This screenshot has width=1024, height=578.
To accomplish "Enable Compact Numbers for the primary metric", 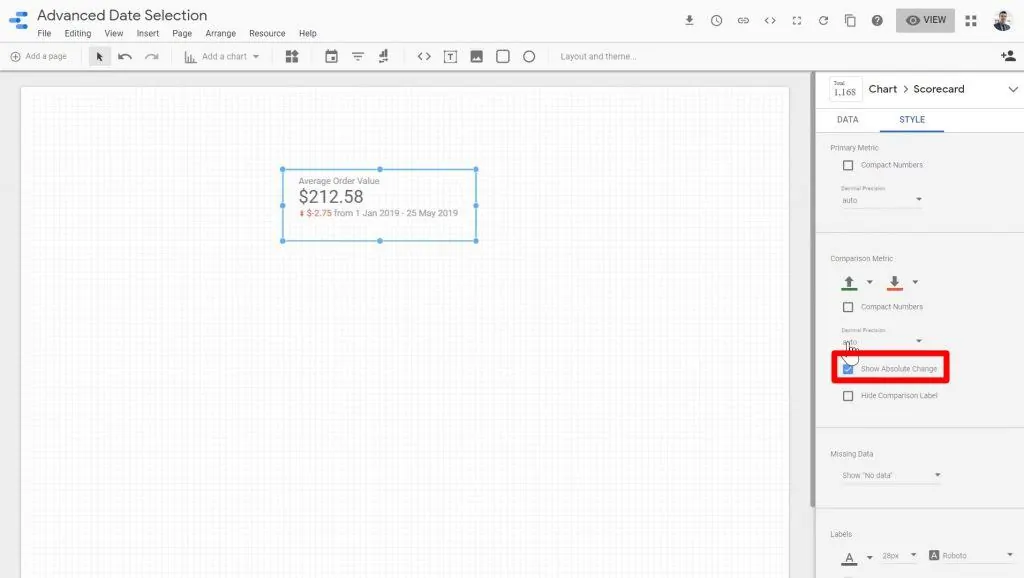I will [848, 165].
